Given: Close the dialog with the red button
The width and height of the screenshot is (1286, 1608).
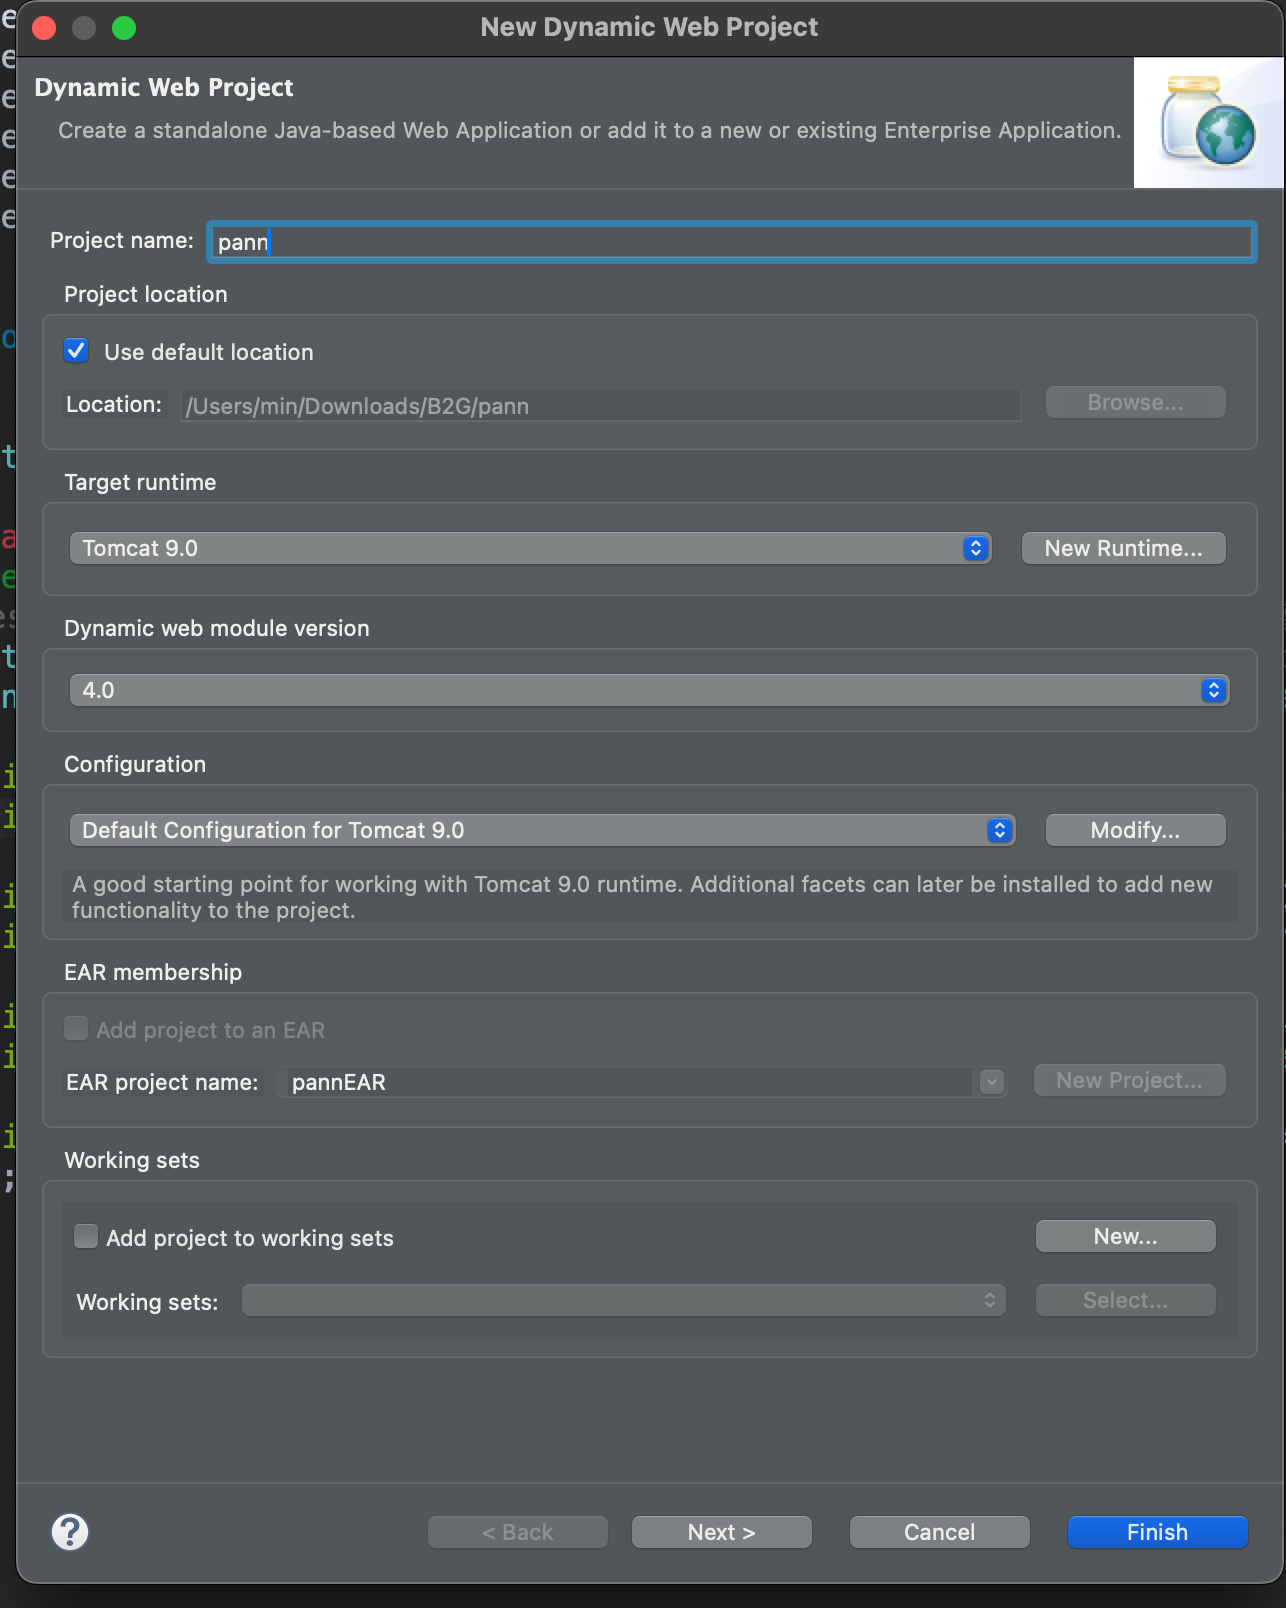Looking at the screenshot, I should pyautogui.click(x=44, y=28).
